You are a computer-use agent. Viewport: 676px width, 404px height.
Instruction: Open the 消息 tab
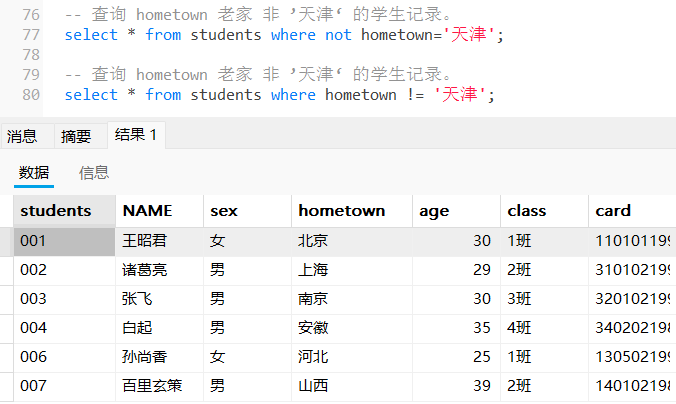(27, 136)
